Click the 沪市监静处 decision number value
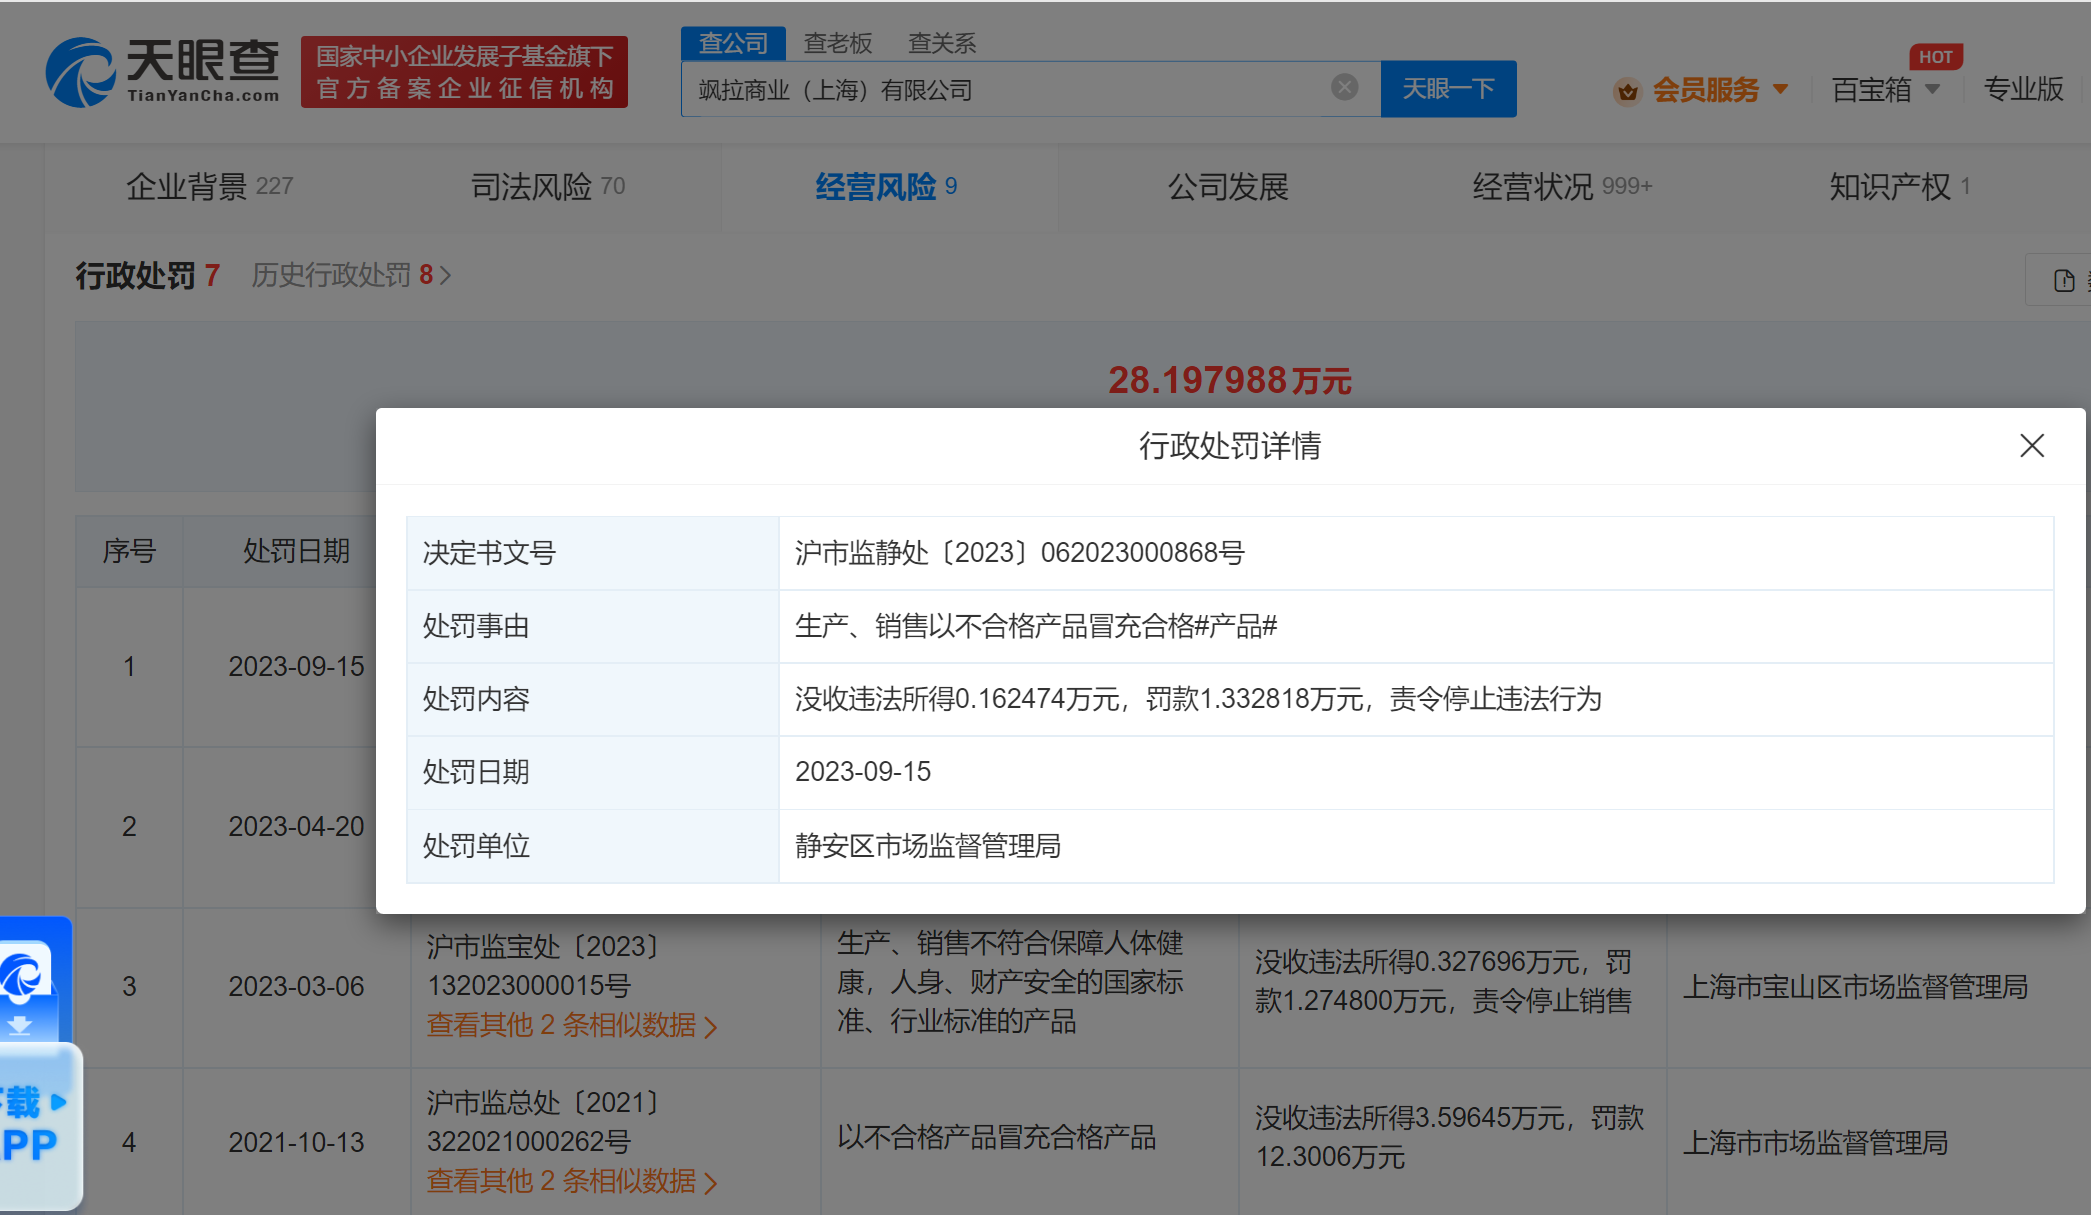 point(1019,553)
